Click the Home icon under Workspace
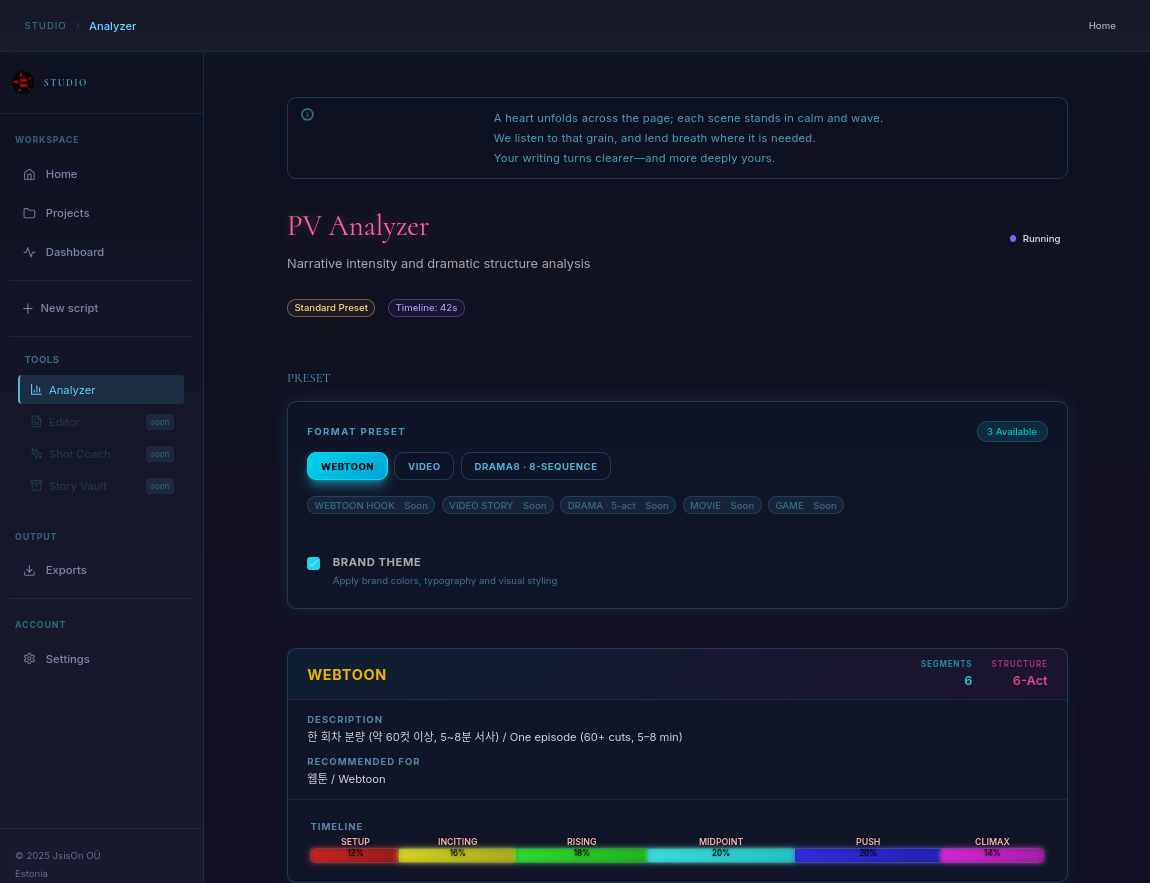Image resolution: width=1150 pixels, height=883 pixels. point(29,174)
